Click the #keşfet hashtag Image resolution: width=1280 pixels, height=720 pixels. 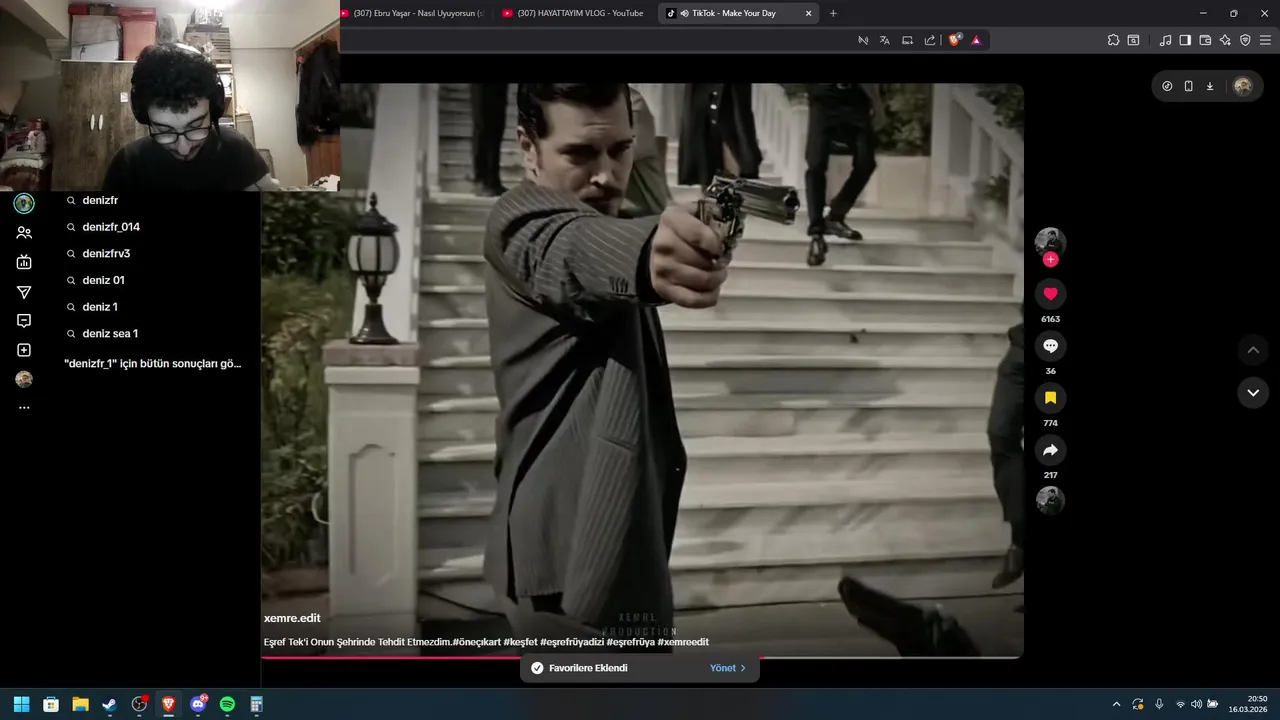(520, 642)
